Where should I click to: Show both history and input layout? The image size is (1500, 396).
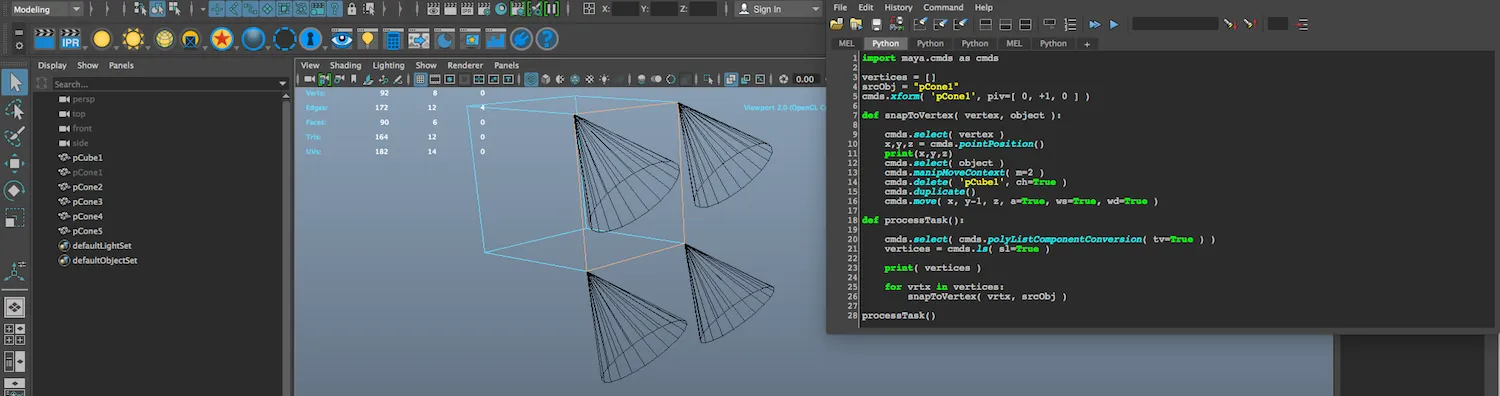click(1027, 24)
